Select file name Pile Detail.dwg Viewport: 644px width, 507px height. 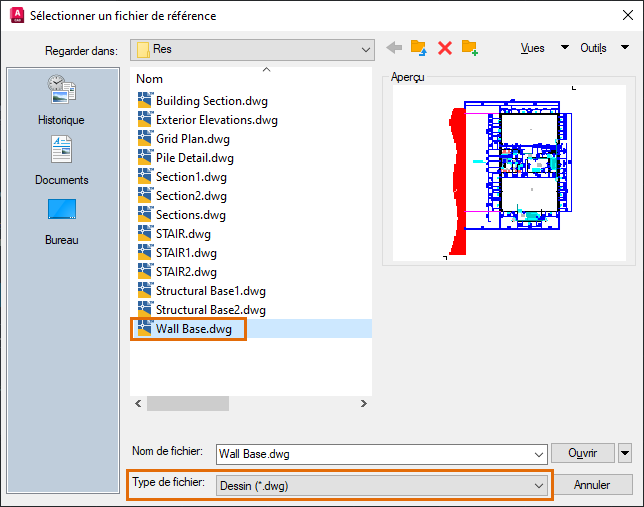(x=195, y=158)
